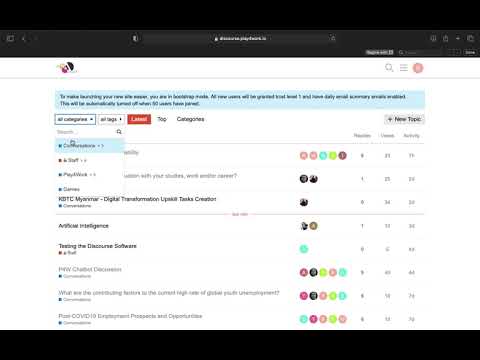Click Safari downloads icon
The image size is (480, 360).
pos(433,38)
